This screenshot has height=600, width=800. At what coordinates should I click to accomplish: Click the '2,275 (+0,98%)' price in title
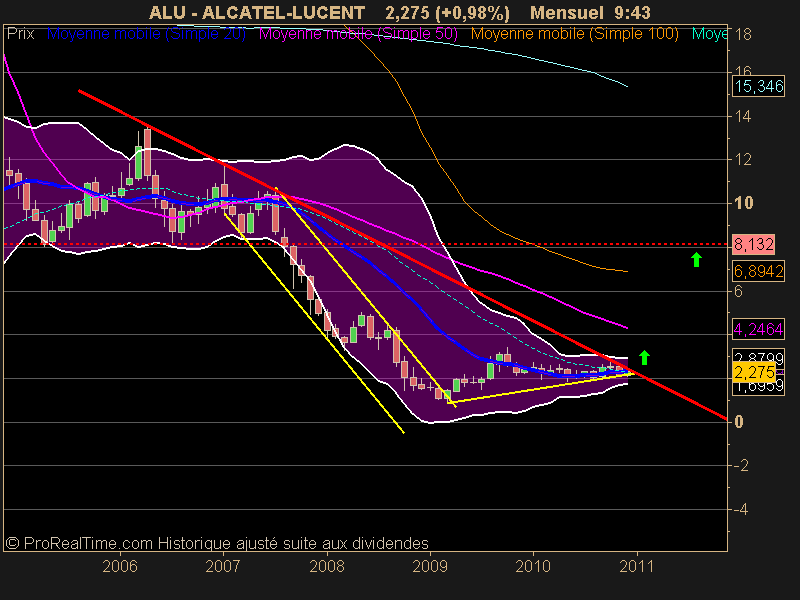coord(447,13)
